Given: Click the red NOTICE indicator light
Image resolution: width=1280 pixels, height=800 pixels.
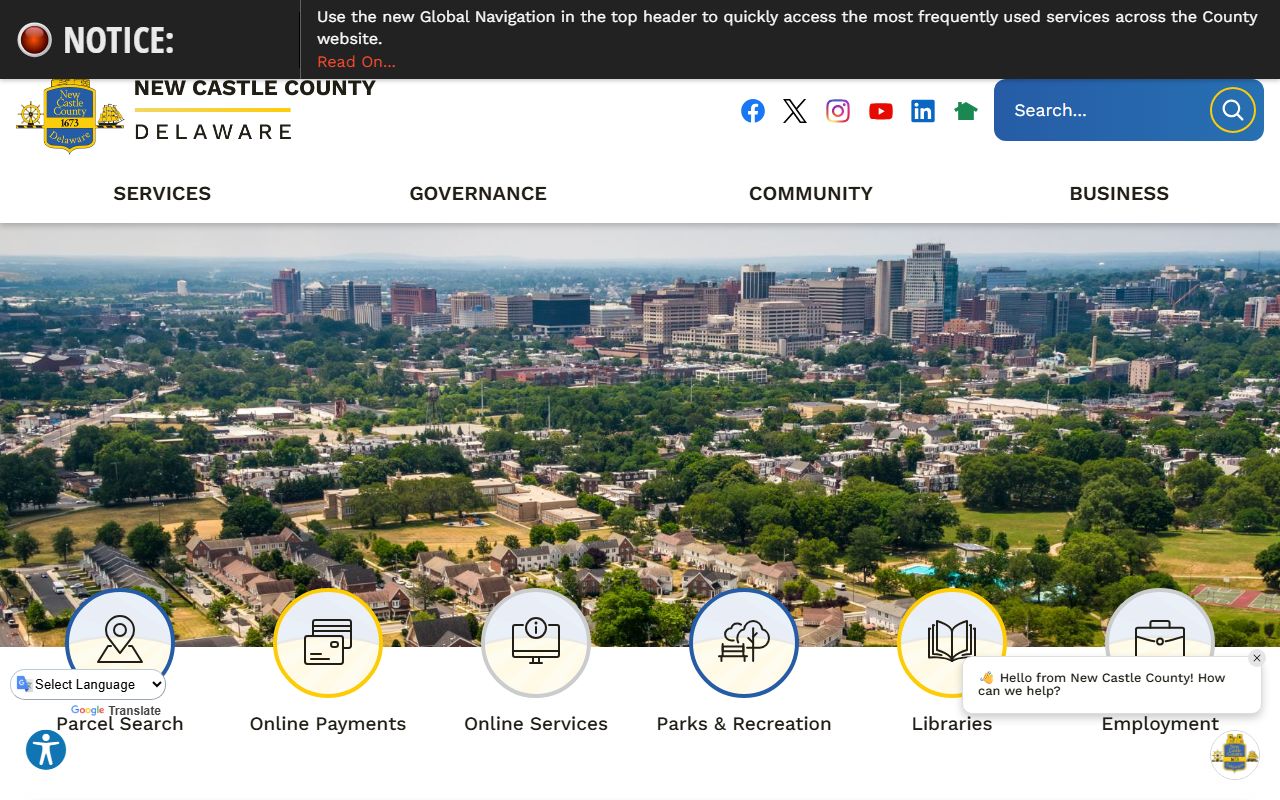Looking at the screenshot, I should point(35,40).
